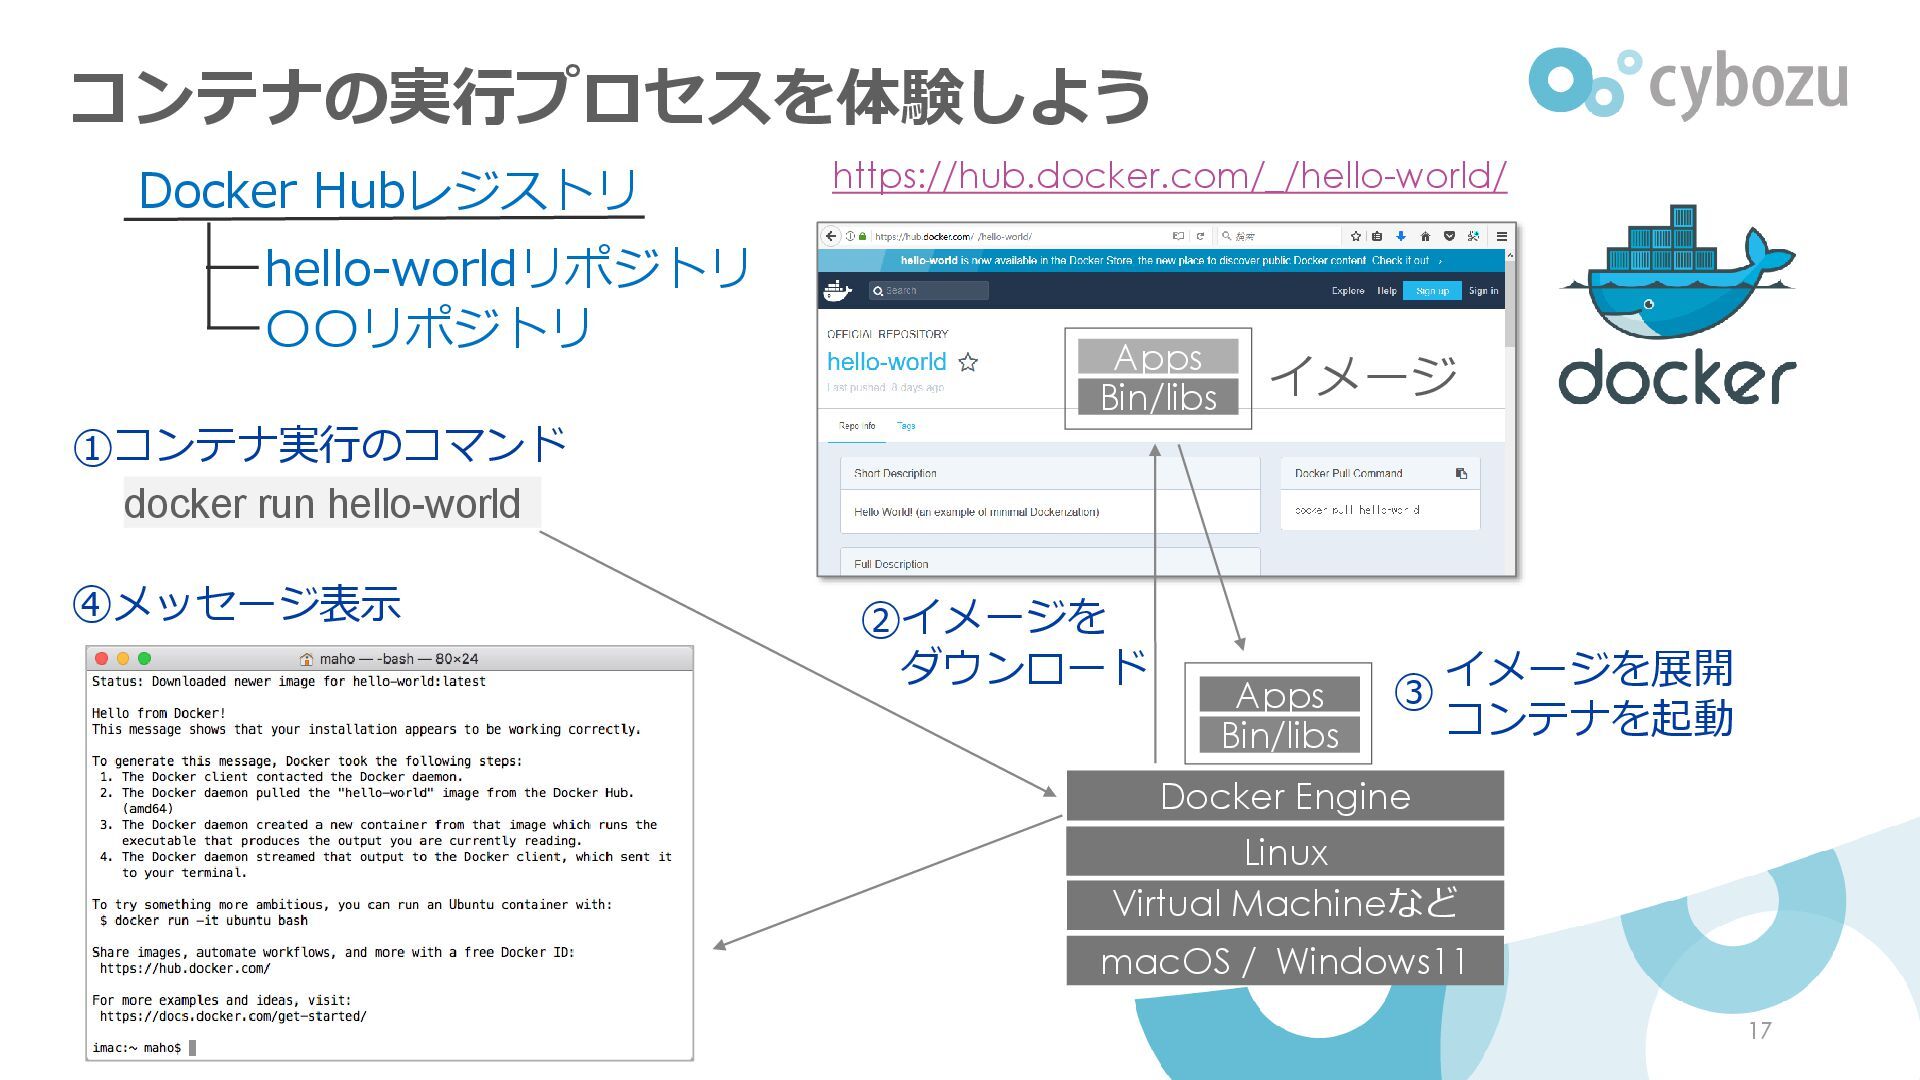Click the Docker Engine block

[1285, 796]
